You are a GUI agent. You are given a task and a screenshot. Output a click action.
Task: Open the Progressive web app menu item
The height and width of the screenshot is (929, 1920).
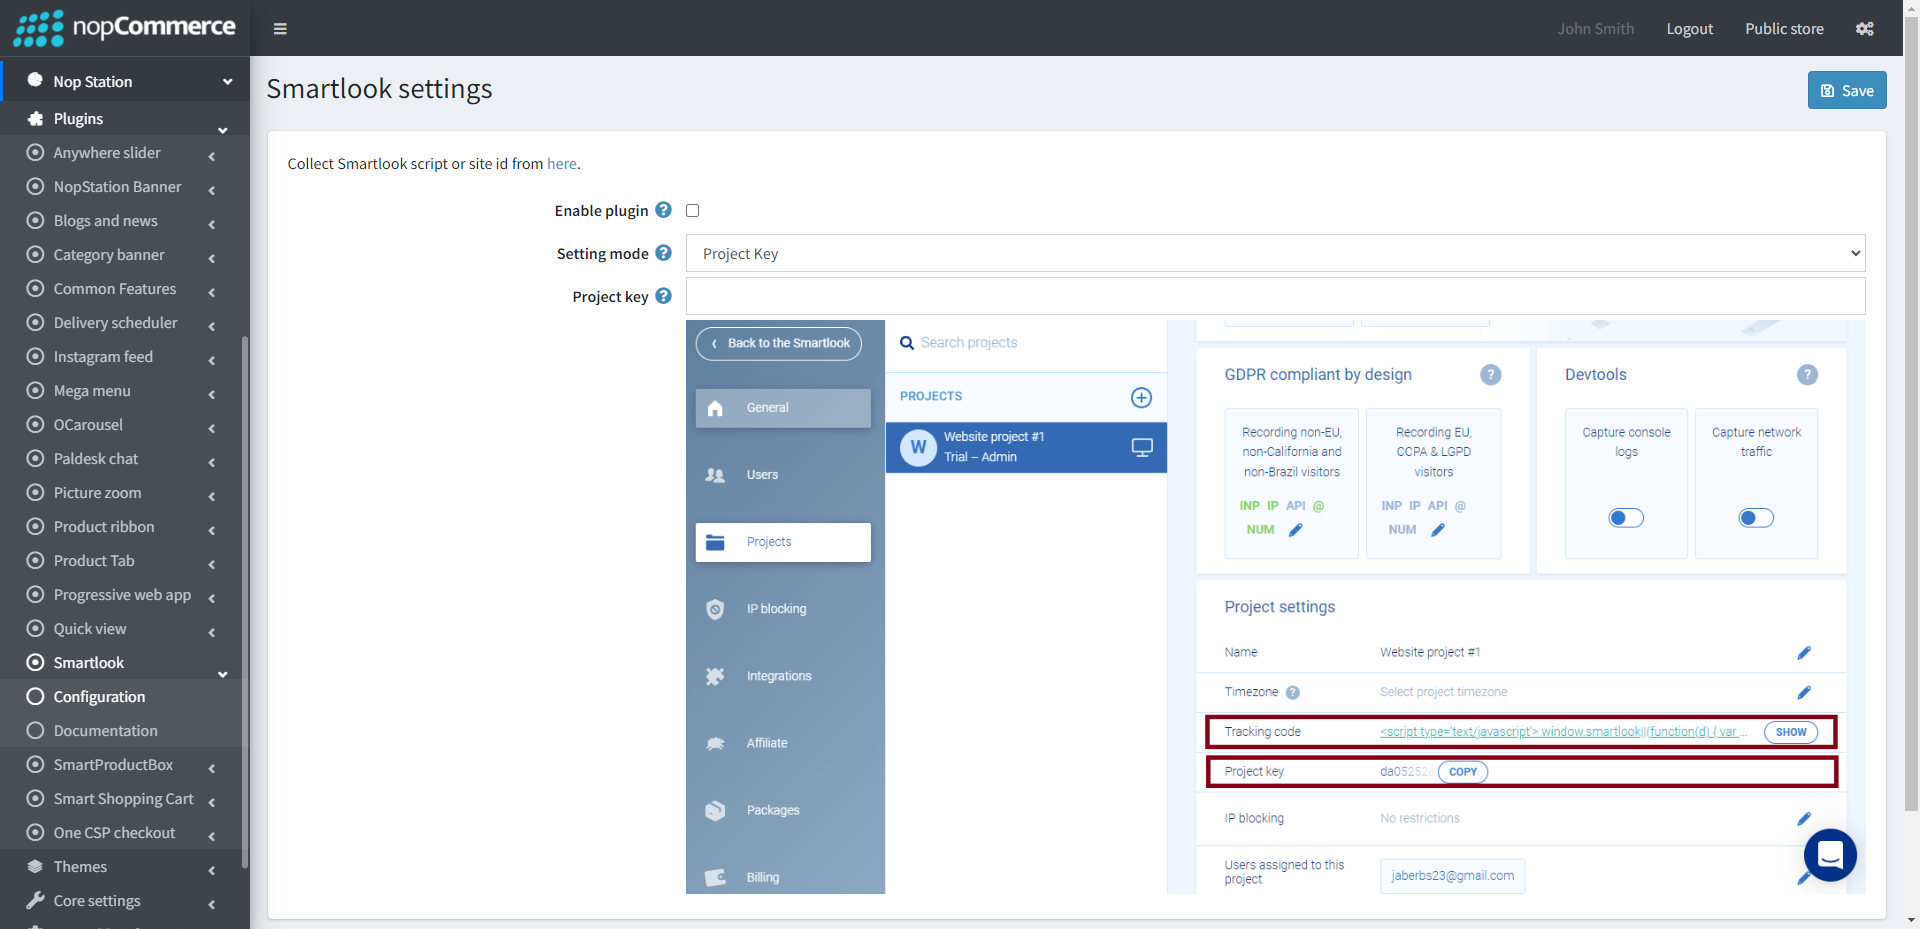point(122,594)
